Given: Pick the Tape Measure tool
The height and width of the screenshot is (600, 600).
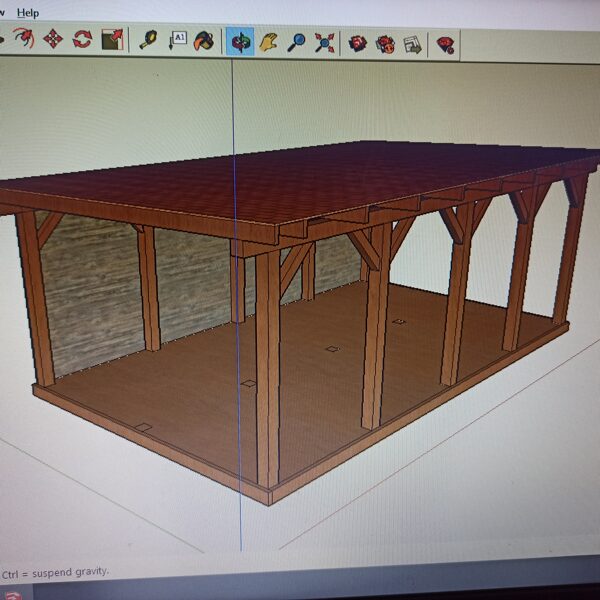Looking at the screenshot, I should click(148, 41).
